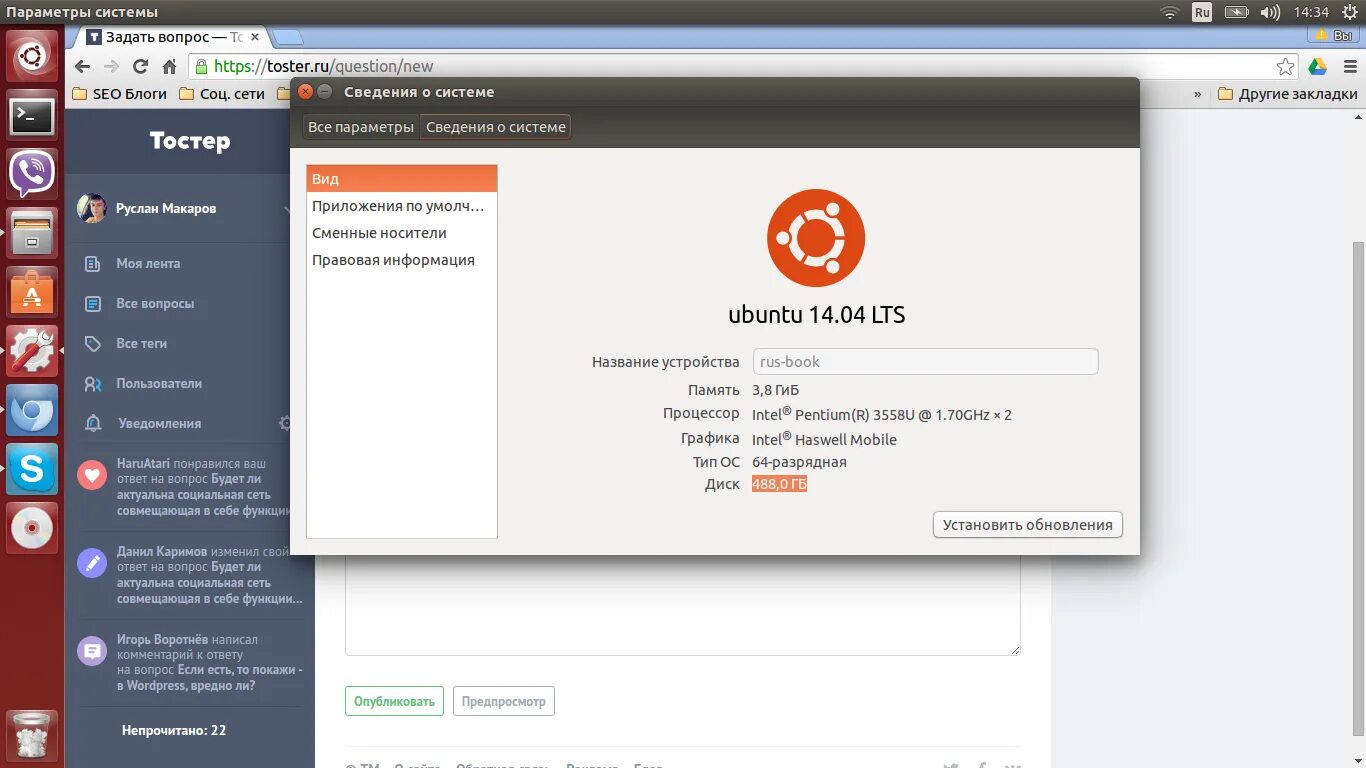1366x768 pixels.
Task: Open the Игорь Воротнёв comment notification
Action: 190,662
